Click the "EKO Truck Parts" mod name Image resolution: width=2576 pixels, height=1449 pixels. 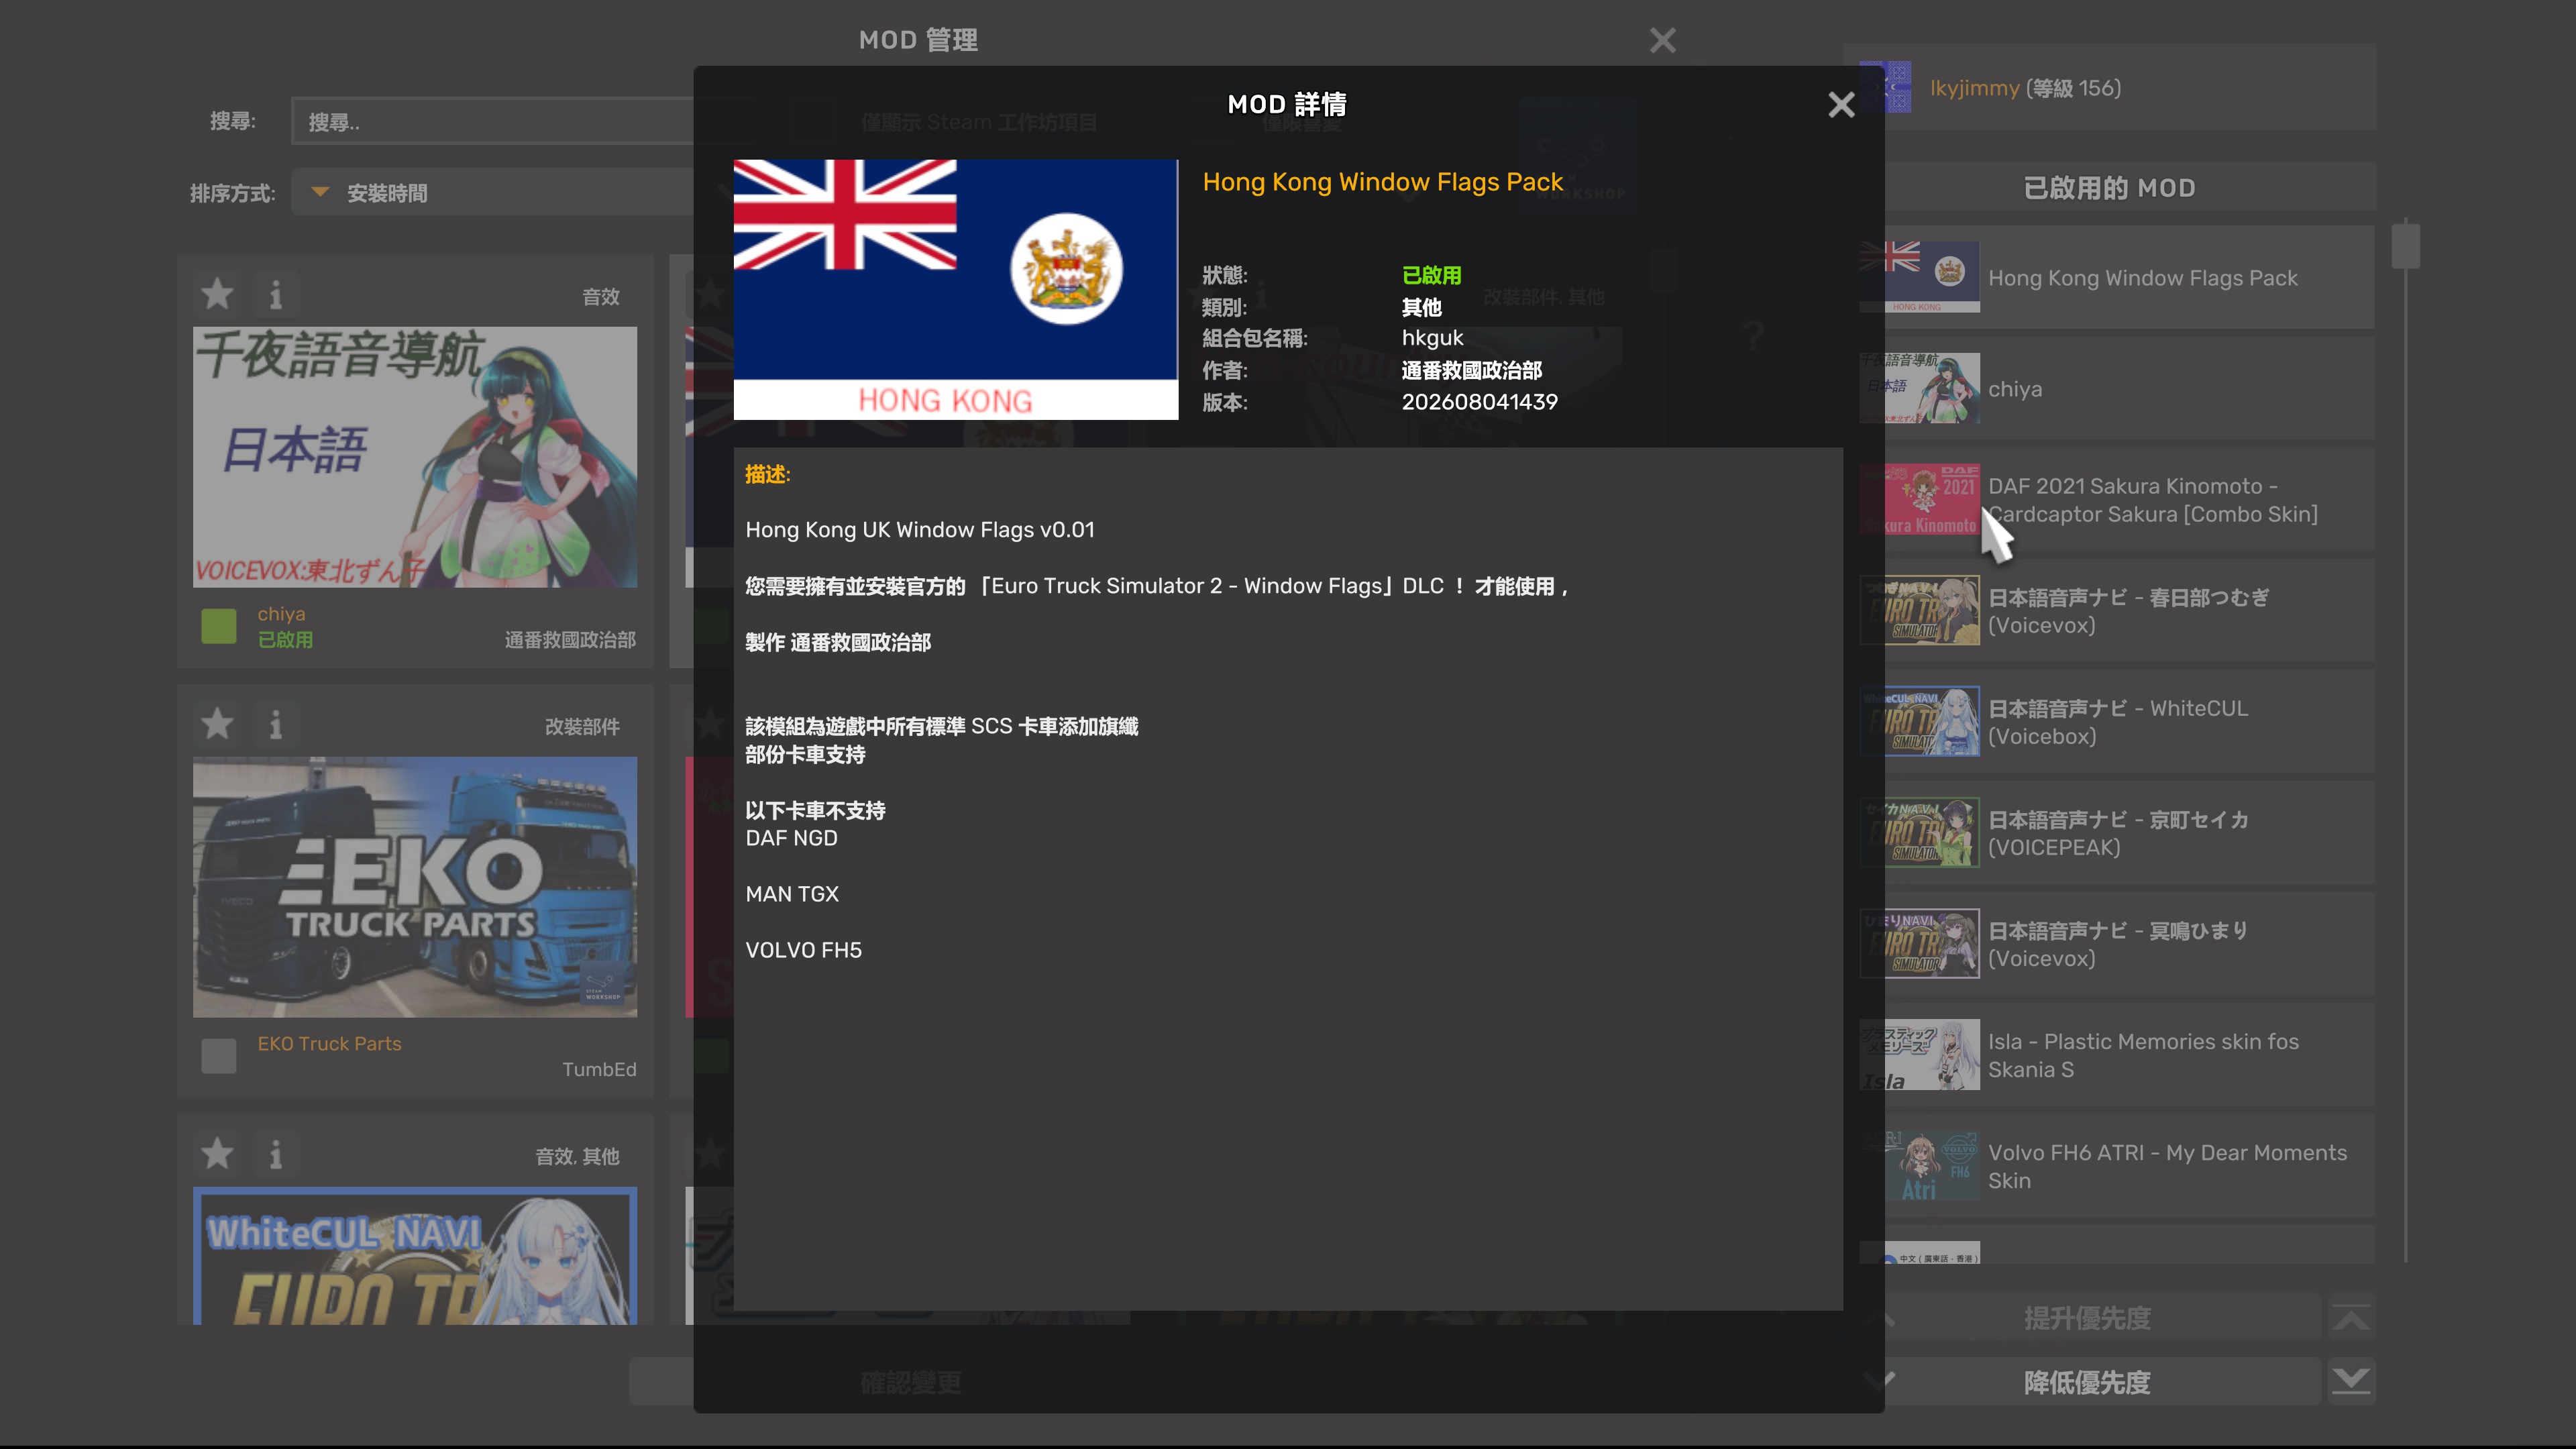(x=329, y=1043)
